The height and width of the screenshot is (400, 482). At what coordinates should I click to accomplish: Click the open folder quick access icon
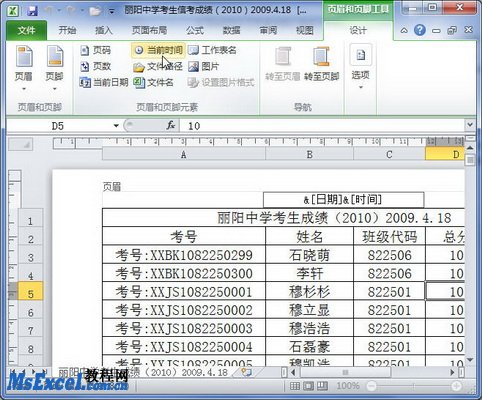95,11
